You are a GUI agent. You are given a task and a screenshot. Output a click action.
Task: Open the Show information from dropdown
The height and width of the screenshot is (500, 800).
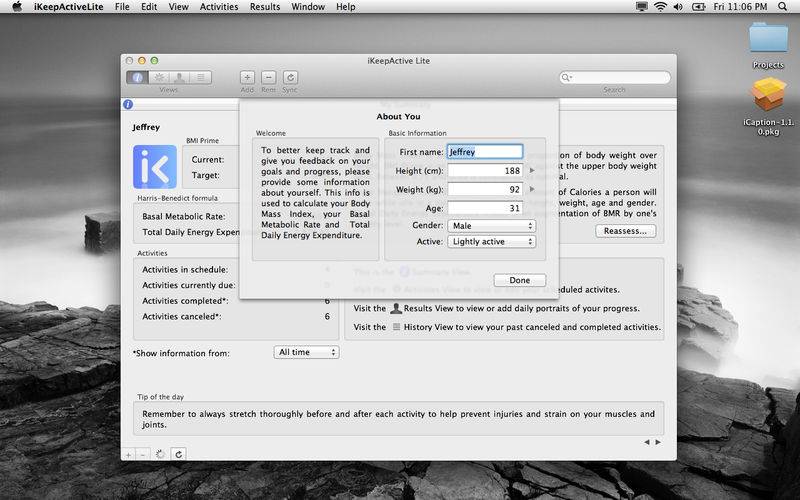tap(306, 352)
